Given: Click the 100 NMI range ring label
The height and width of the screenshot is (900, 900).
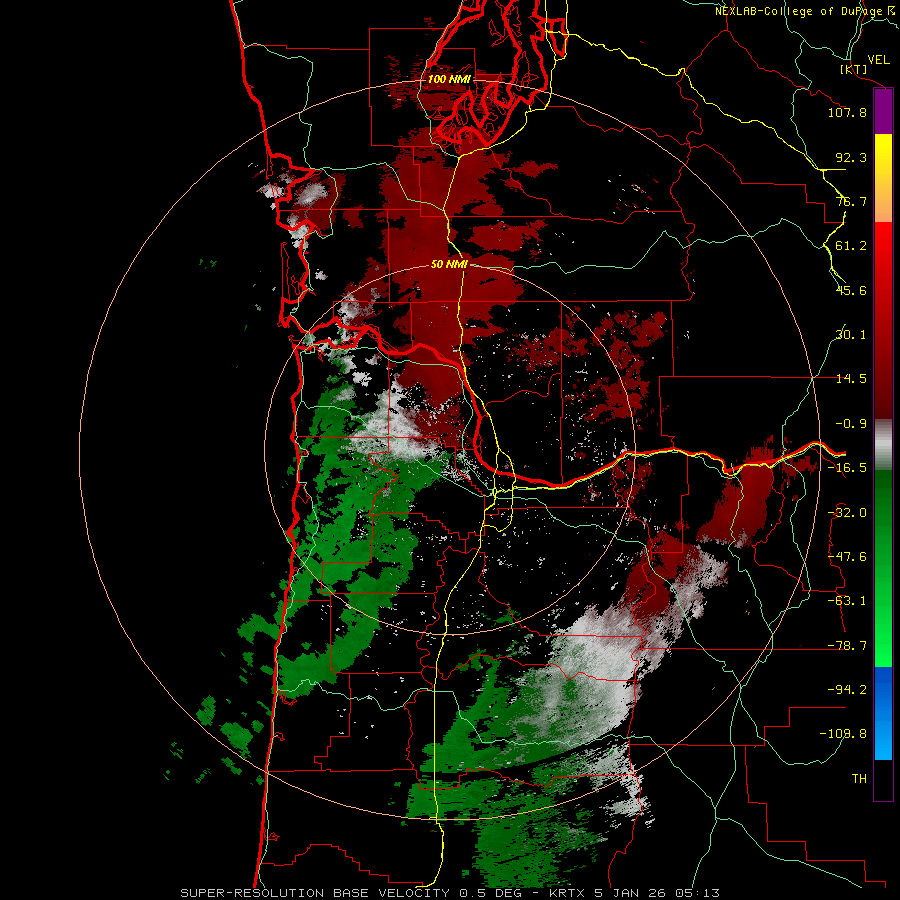Looking at the screenshot, I should [449, 79].
